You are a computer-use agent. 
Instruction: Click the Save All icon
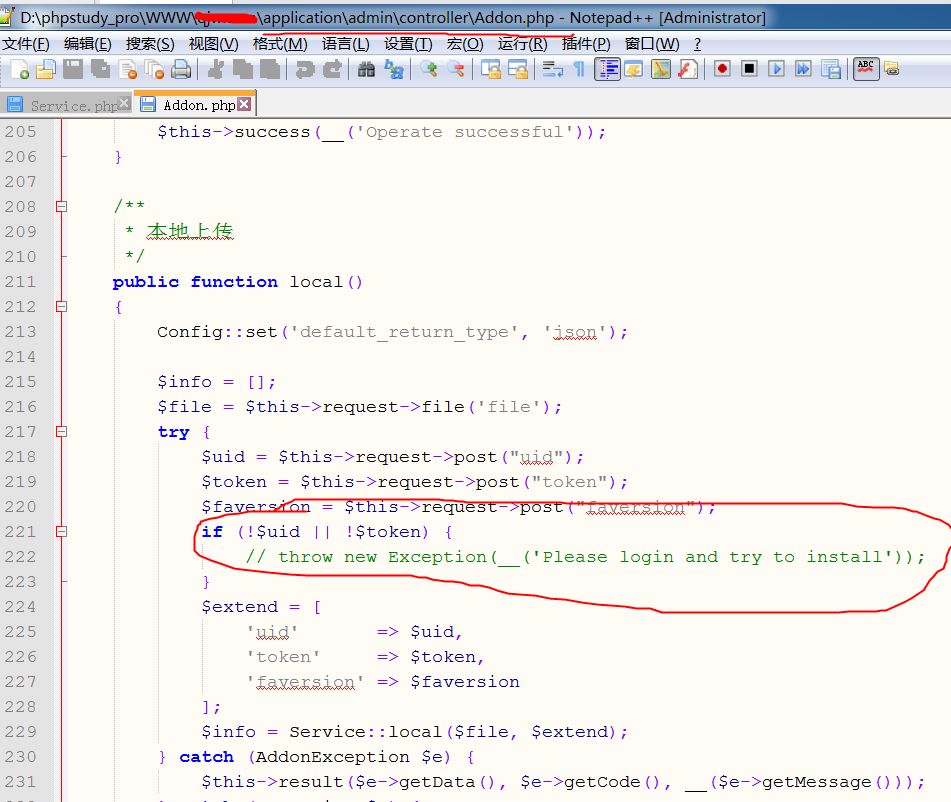(98, 68)
